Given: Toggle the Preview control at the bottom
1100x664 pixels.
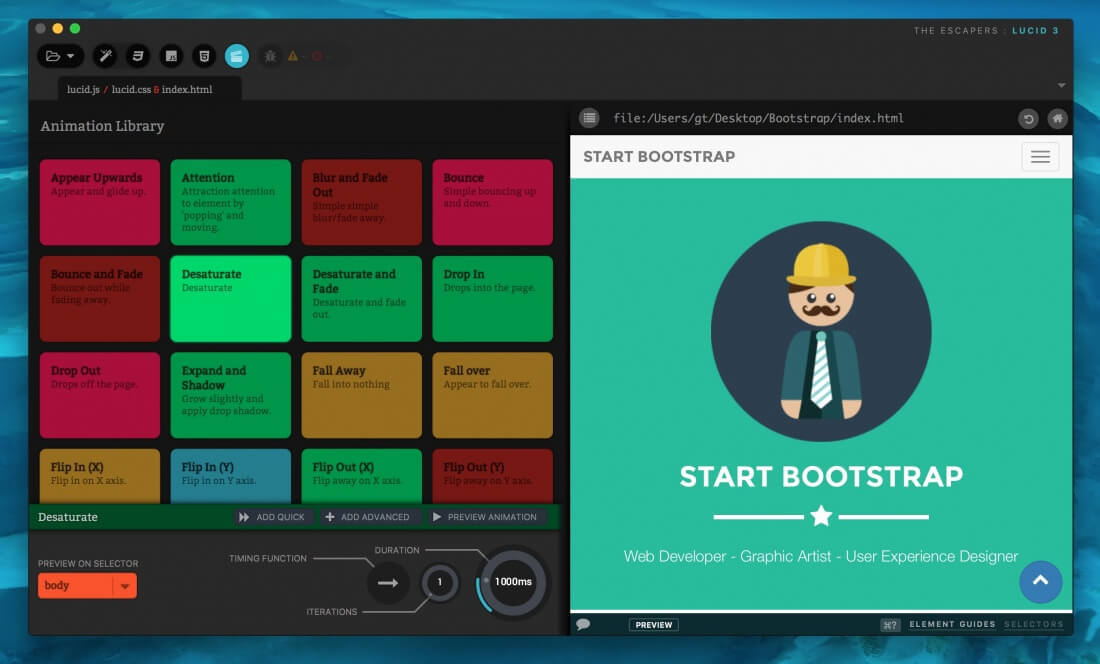Looking at the screenshot, I should [653, 624].
